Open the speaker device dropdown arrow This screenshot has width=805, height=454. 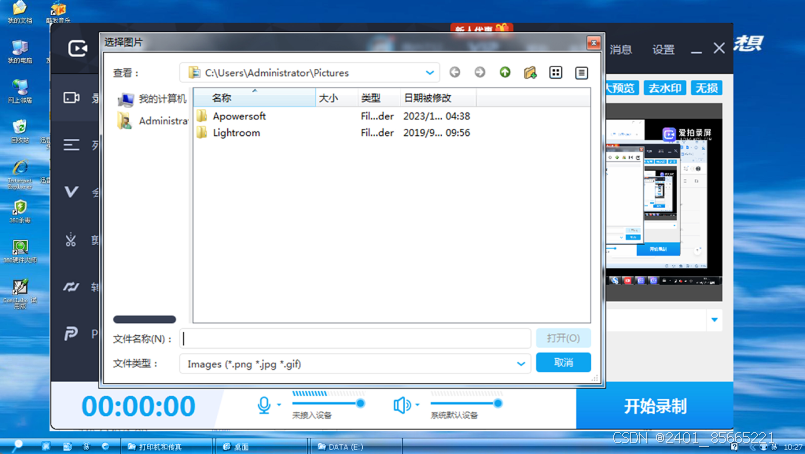pos(417,405)
